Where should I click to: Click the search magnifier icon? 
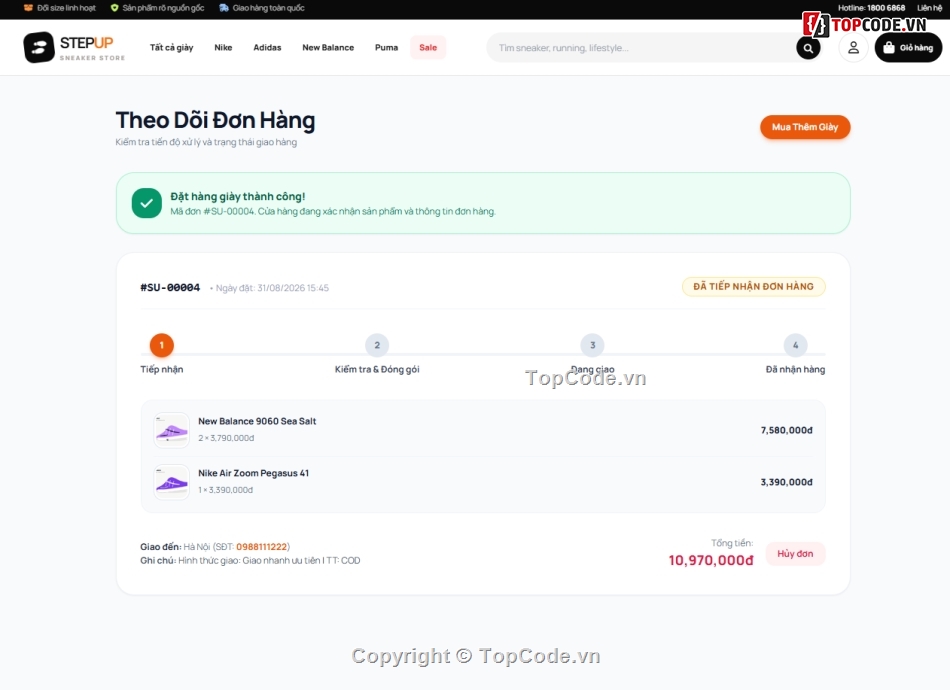click(808, 48)
